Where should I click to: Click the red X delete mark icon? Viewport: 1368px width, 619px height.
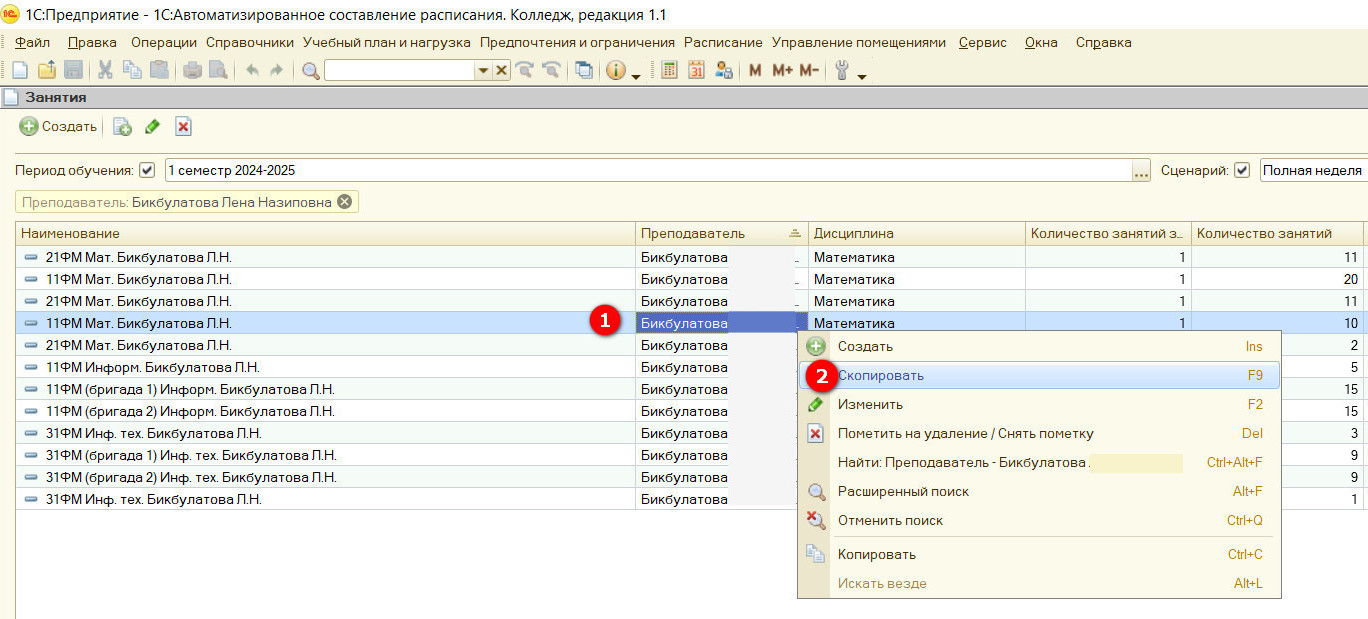click(183, 127)
